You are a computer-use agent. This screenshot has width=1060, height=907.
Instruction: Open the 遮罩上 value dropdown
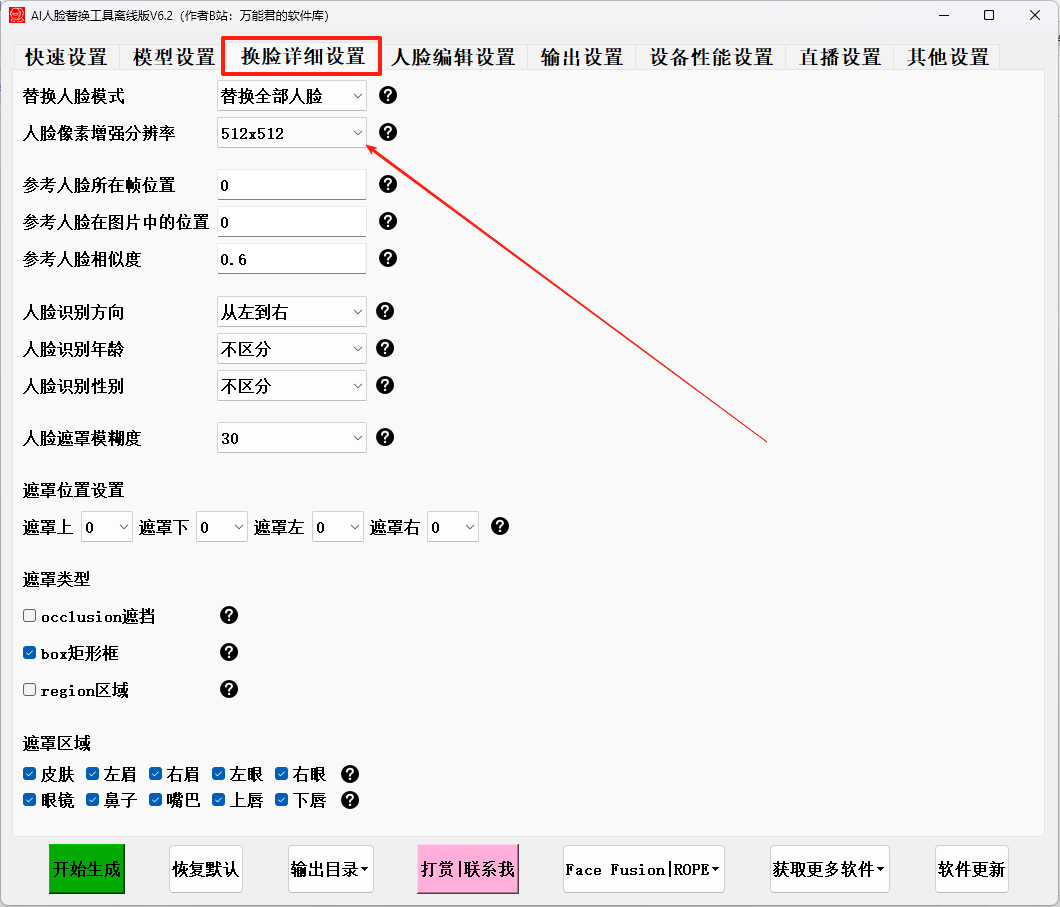pyautogui.click(x=107, y=527)
